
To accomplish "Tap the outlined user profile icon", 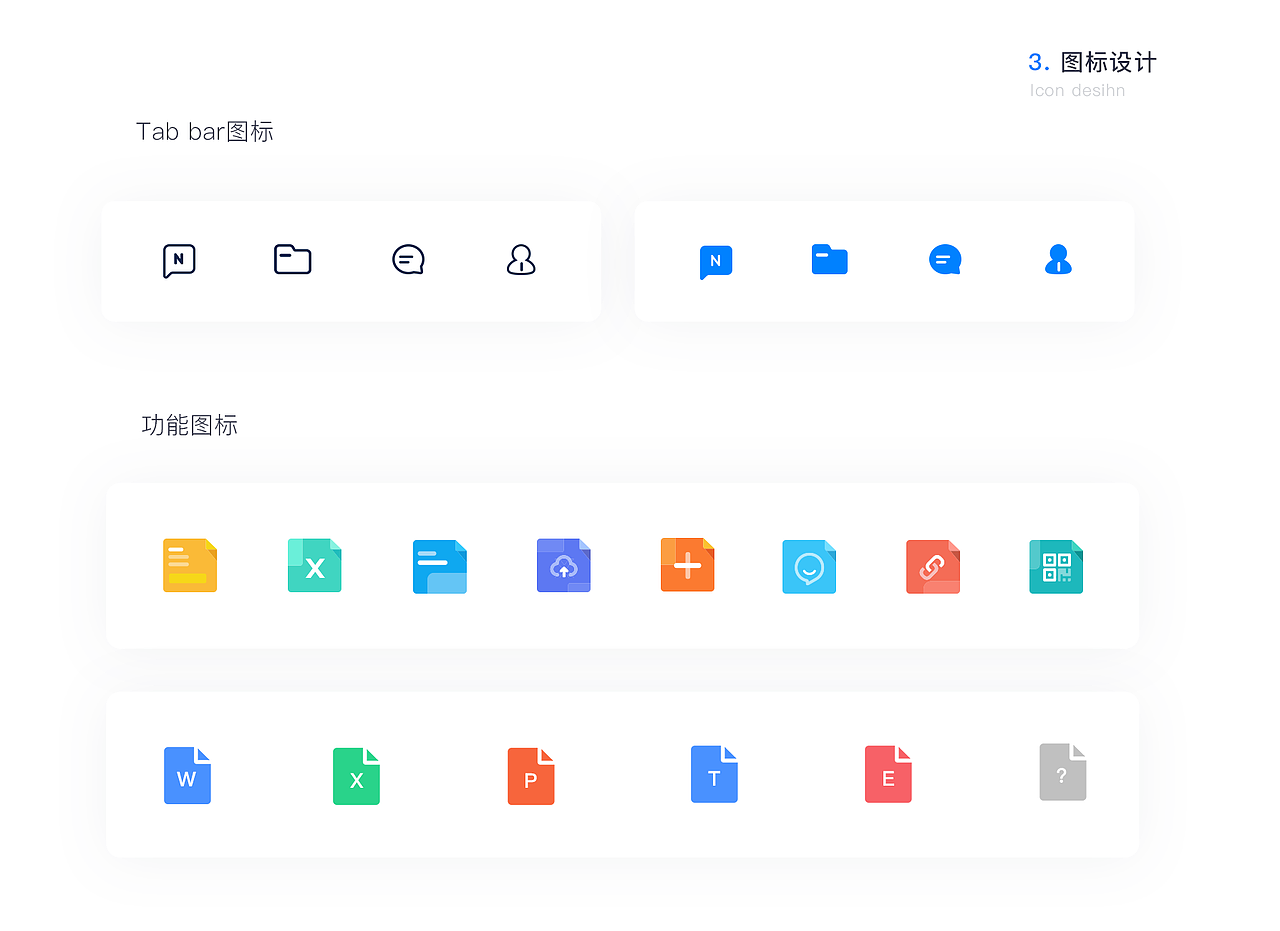I will [x=521, y=260].
